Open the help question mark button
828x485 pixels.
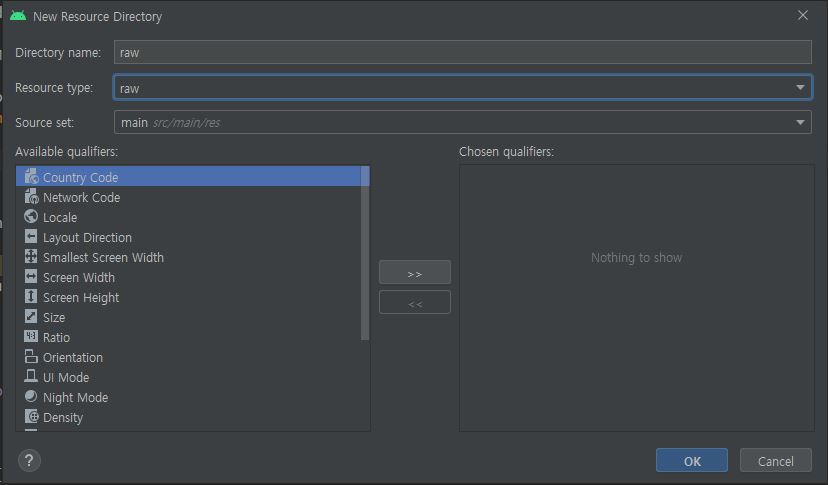point(29,461)
